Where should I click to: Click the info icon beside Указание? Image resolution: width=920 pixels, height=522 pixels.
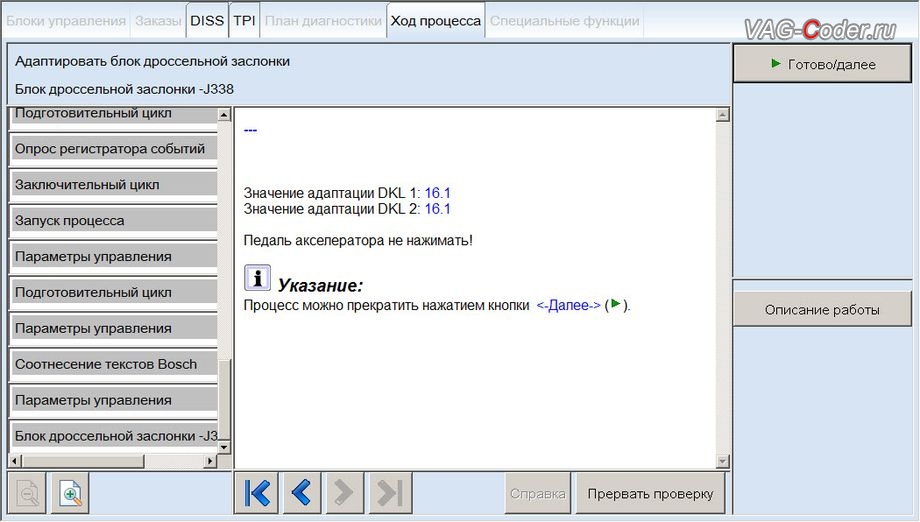point(258,278)
